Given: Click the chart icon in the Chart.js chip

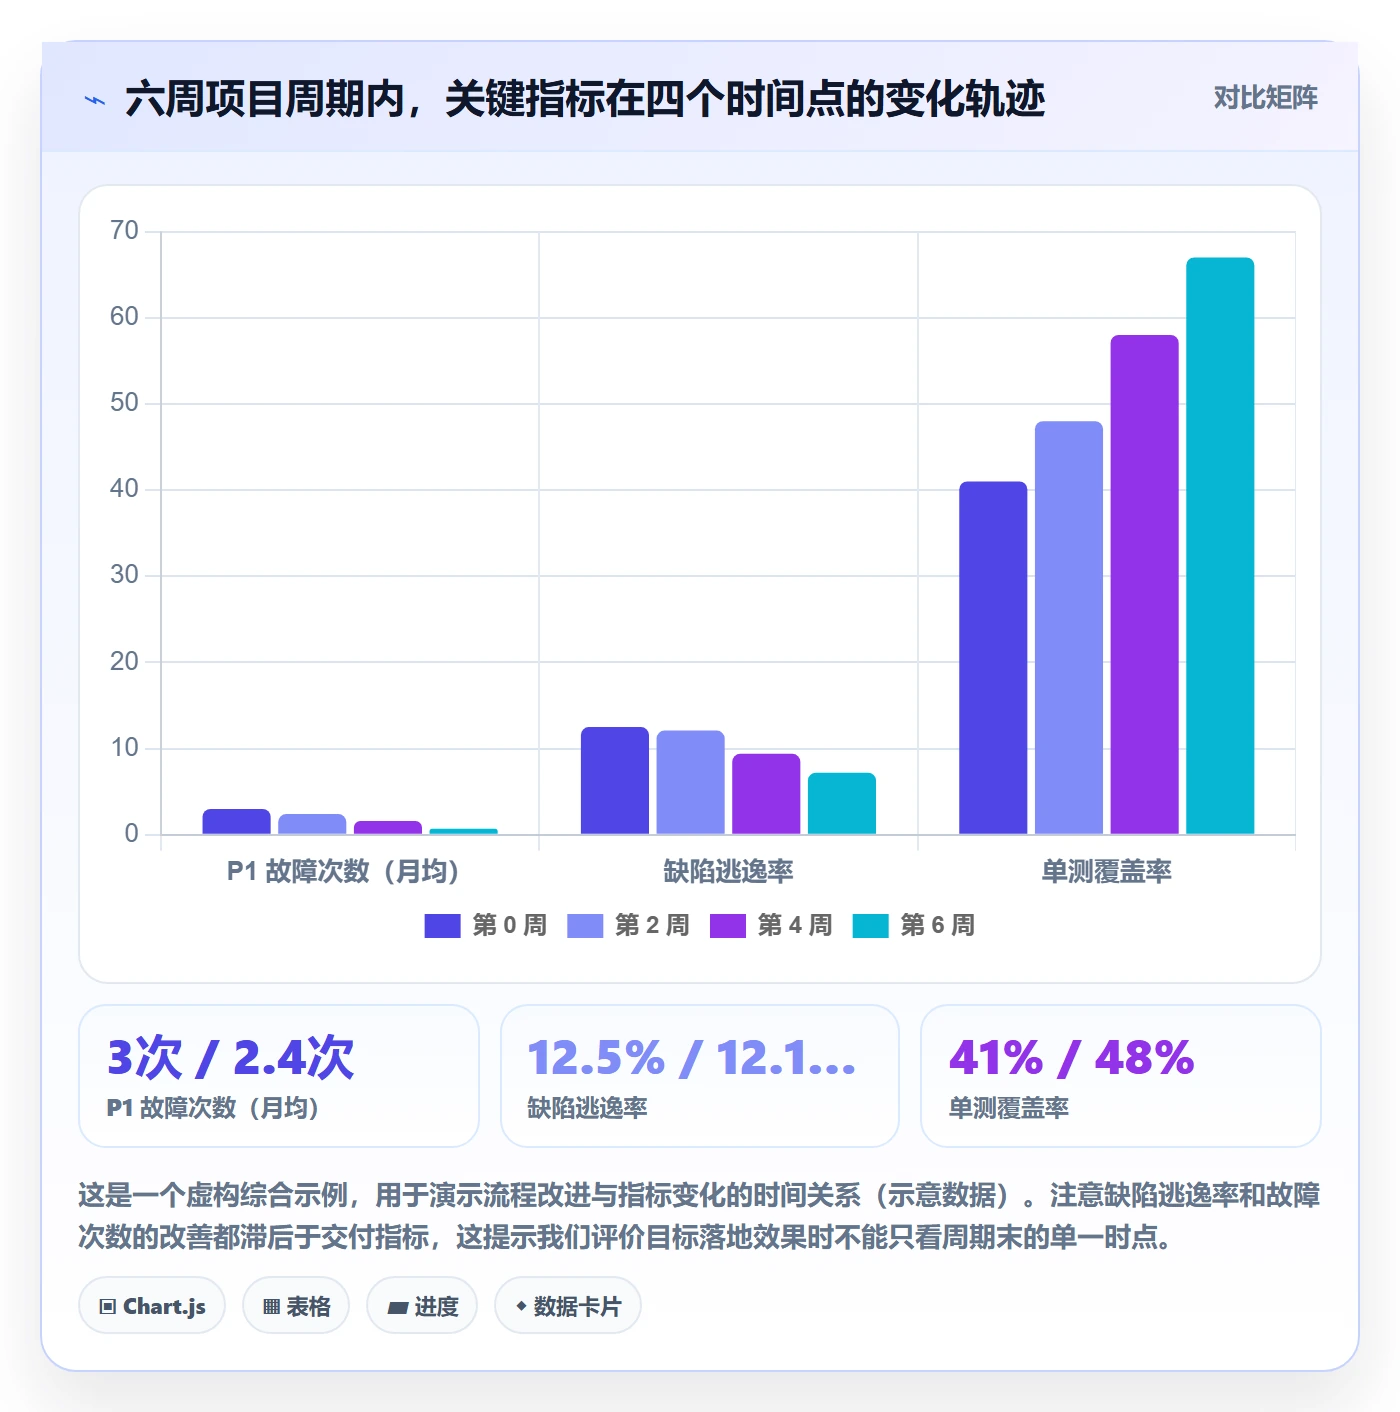Looking at the screenshot, I should [x=108, y=1307].
